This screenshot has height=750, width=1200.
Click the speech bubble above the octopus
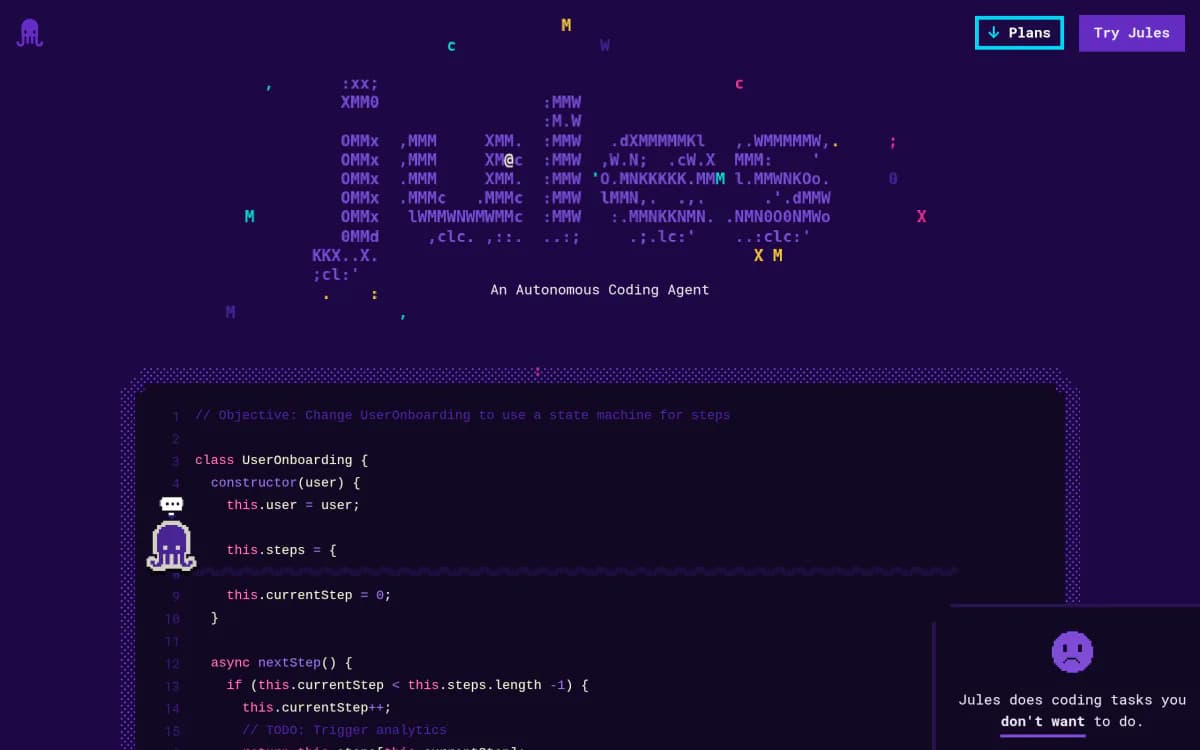click(172, 505)
